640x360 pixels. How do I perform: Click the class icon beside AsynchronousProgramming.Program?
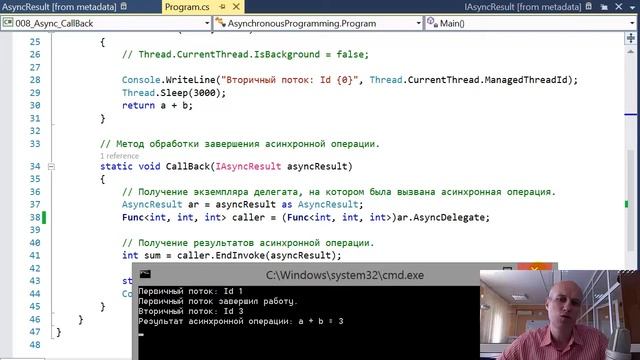(x=220, y=23)
